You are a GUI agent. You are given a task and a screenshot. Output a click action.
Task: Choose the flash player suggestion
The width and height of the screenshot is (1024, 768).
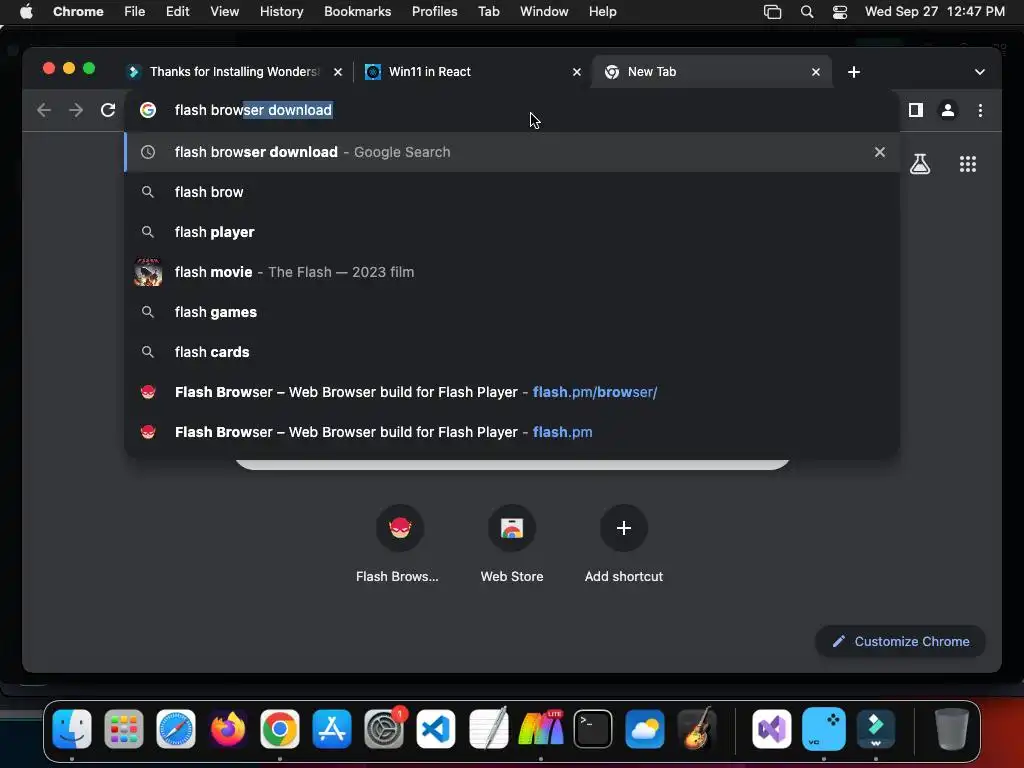pos(511,232)
